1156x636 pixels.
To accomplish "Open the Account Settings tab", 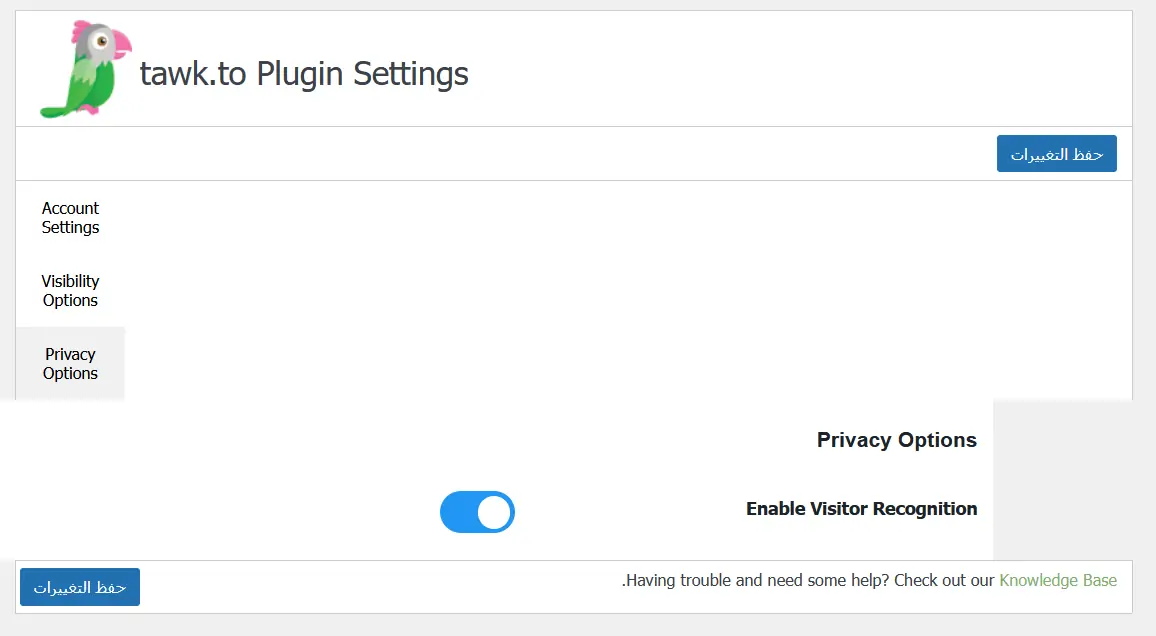I will tap(70, 218).
